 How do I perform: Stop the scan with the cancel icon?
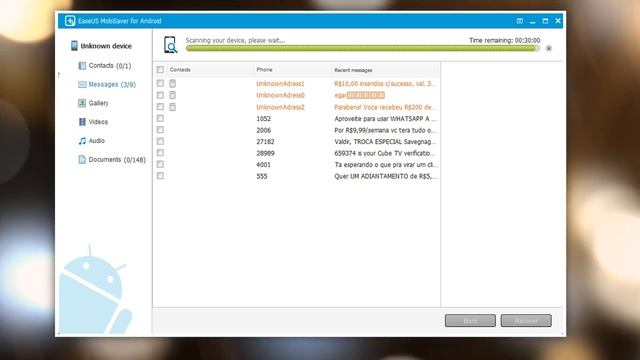(x=549, y=48)
